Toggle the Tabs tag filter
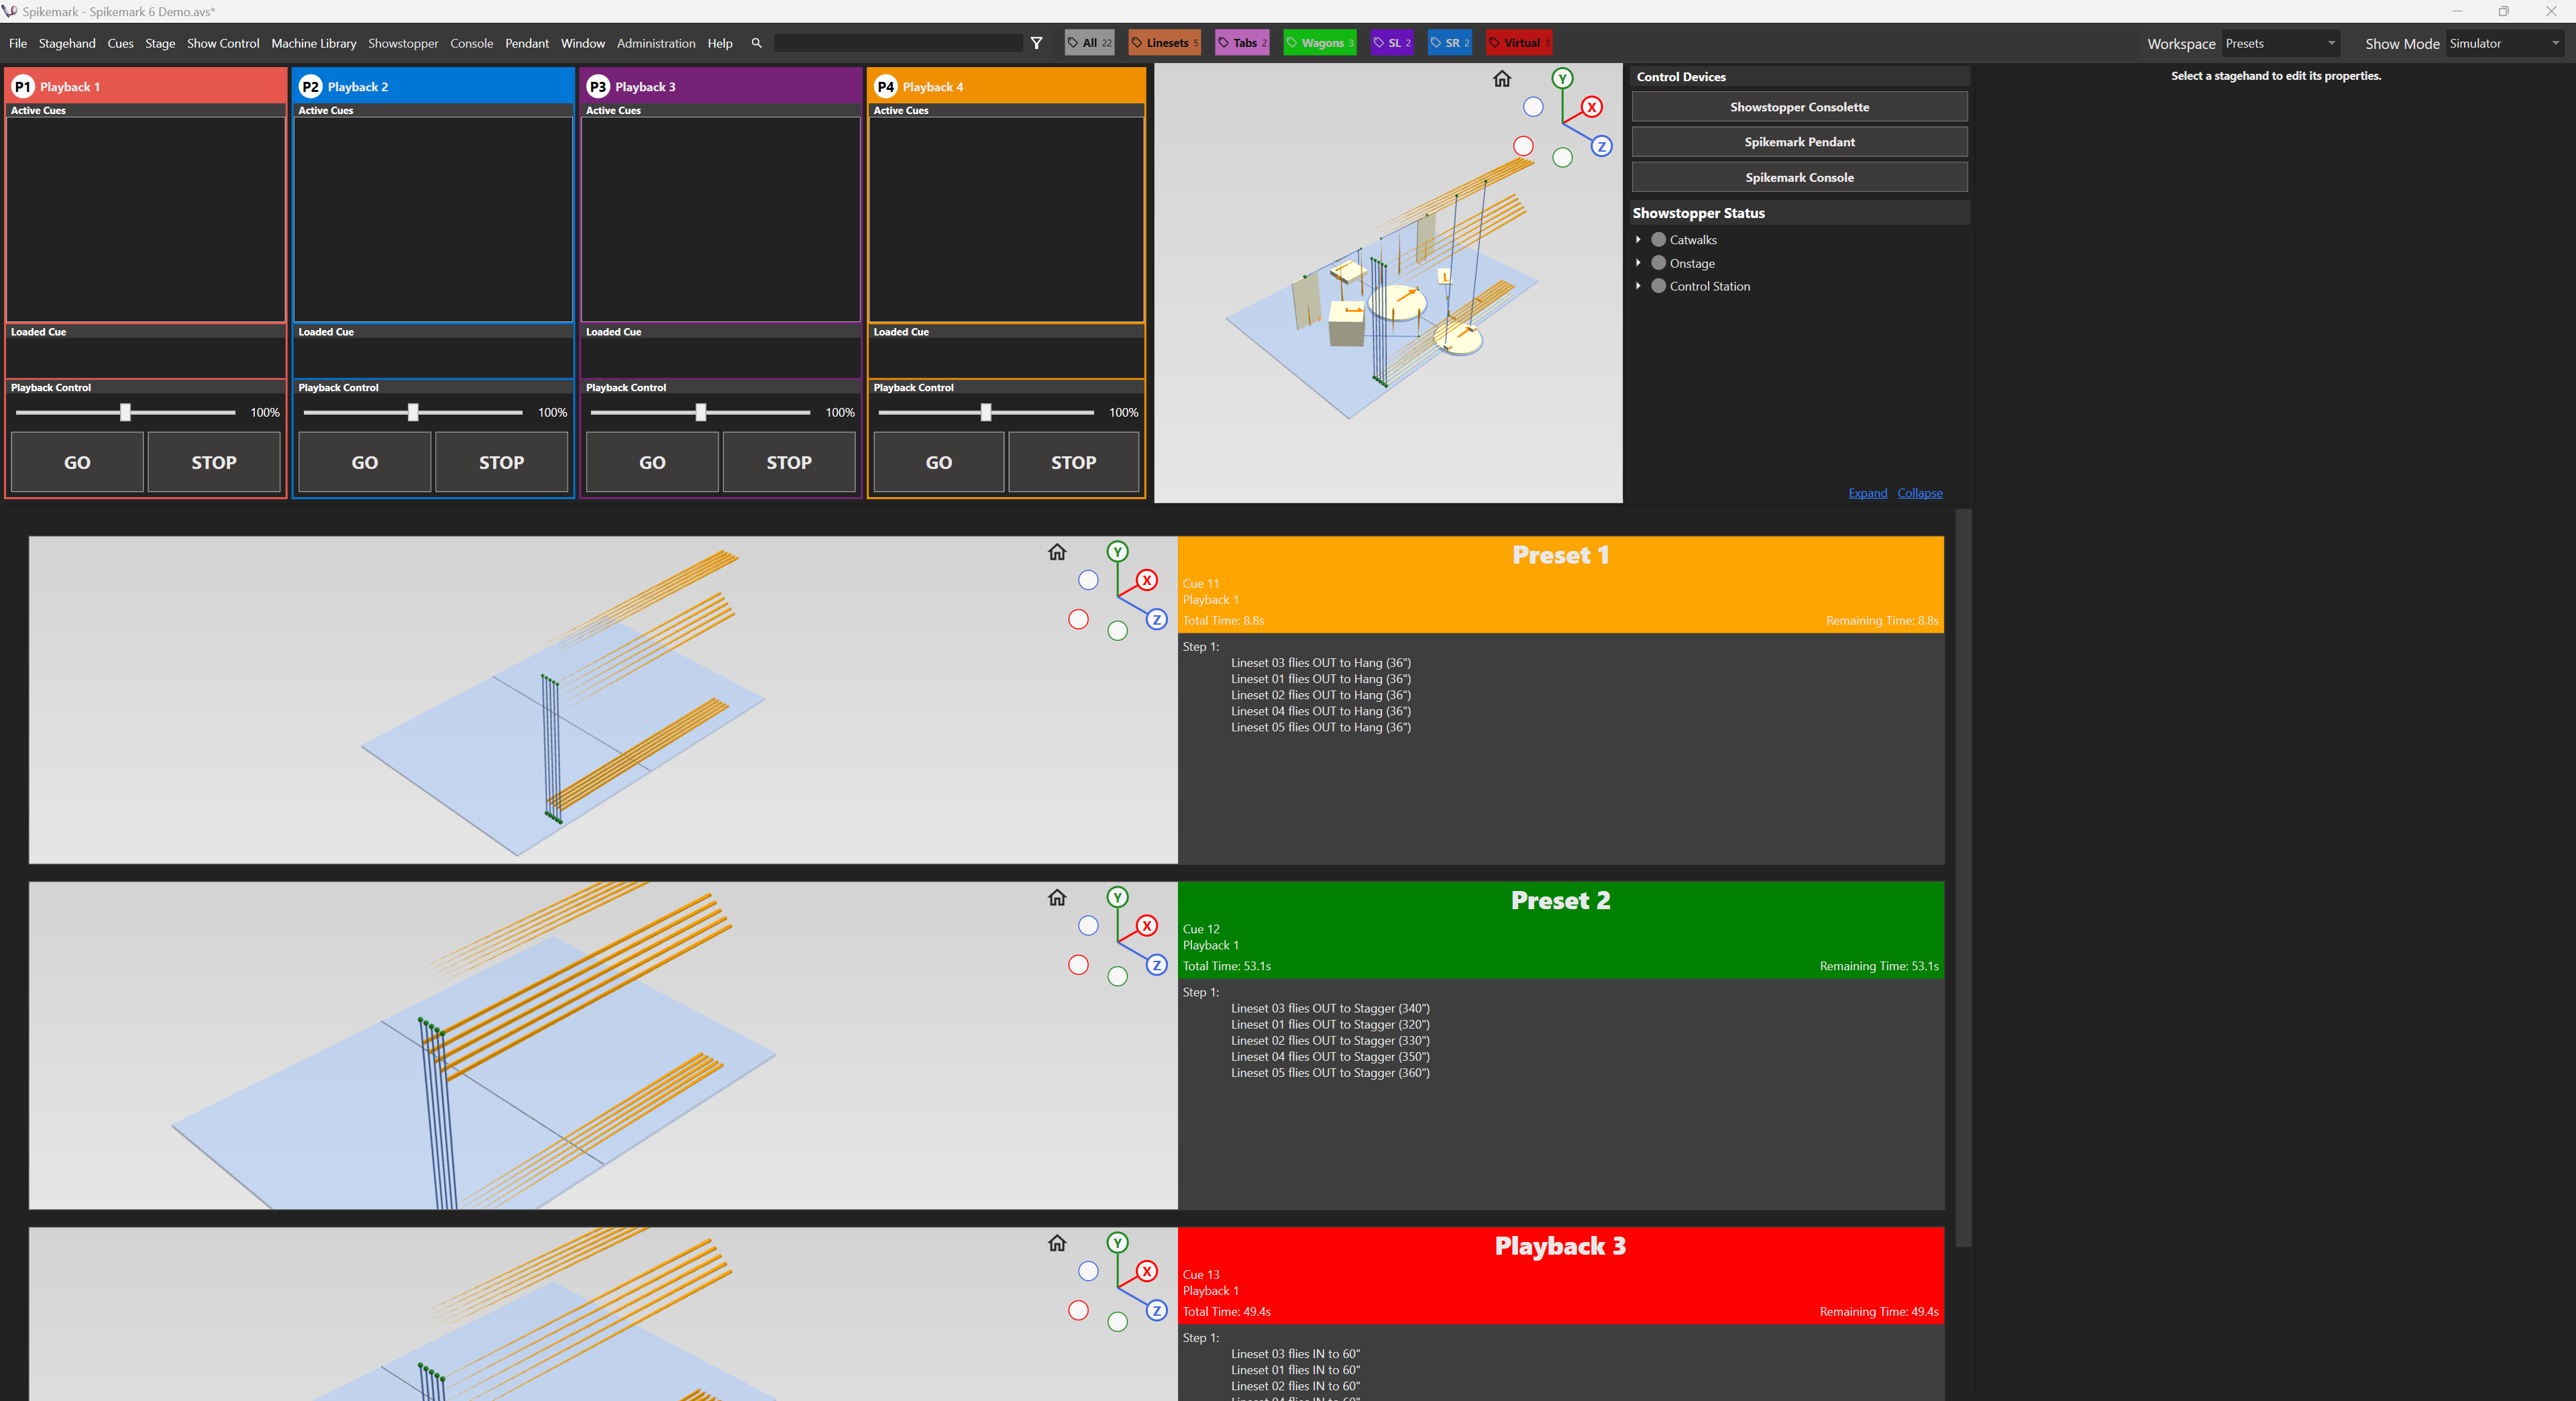 click(1242, 43)
